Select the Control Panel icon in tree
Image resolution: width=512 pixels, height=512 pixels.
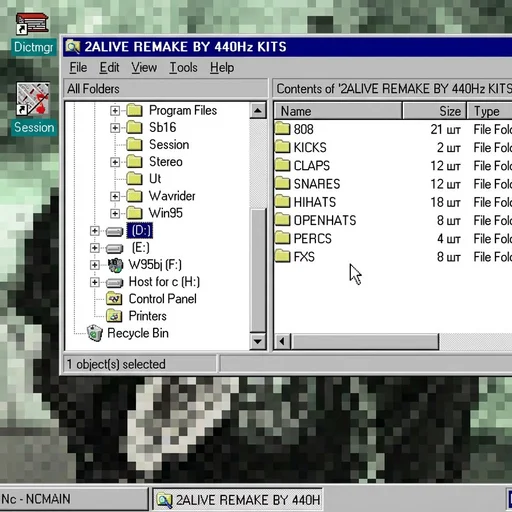pos(114,299)
